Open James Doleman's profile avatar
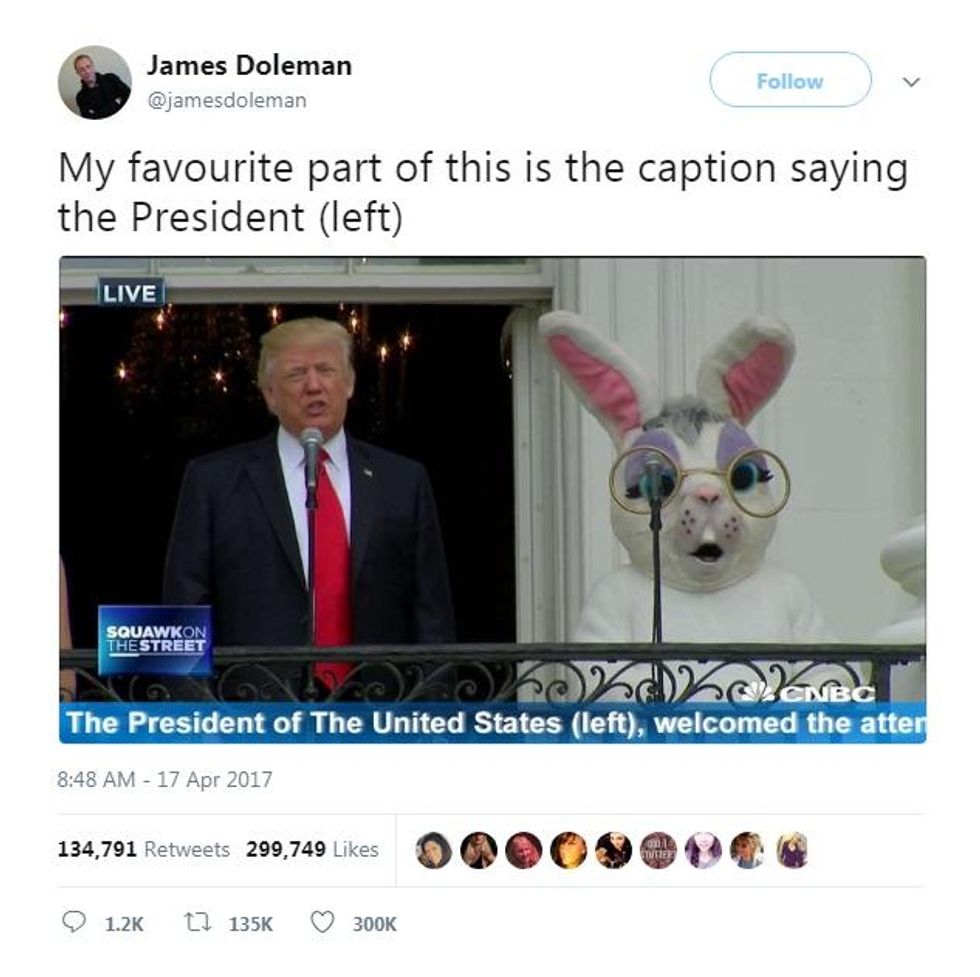The height and width of the screenshot is (977, 980). [x=95, y=82]
